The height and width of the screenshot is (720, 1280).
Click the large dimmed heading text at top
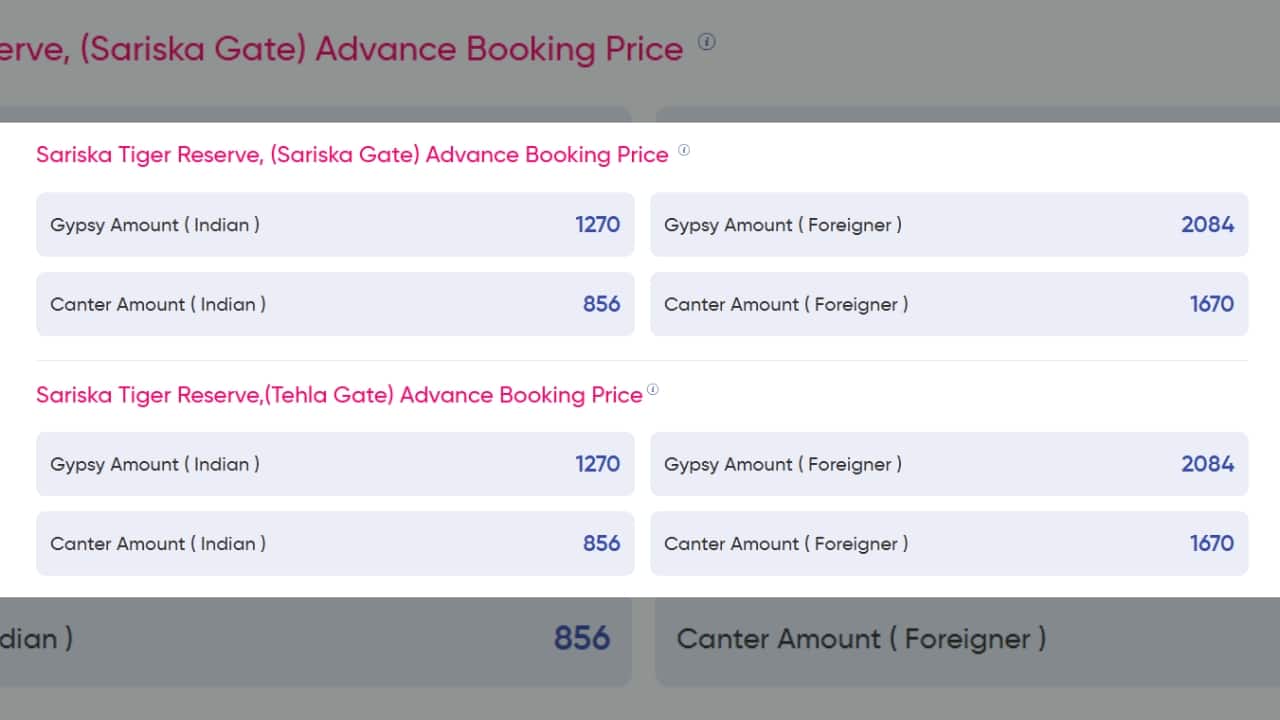pyautogui.click(x=340, y=48)
